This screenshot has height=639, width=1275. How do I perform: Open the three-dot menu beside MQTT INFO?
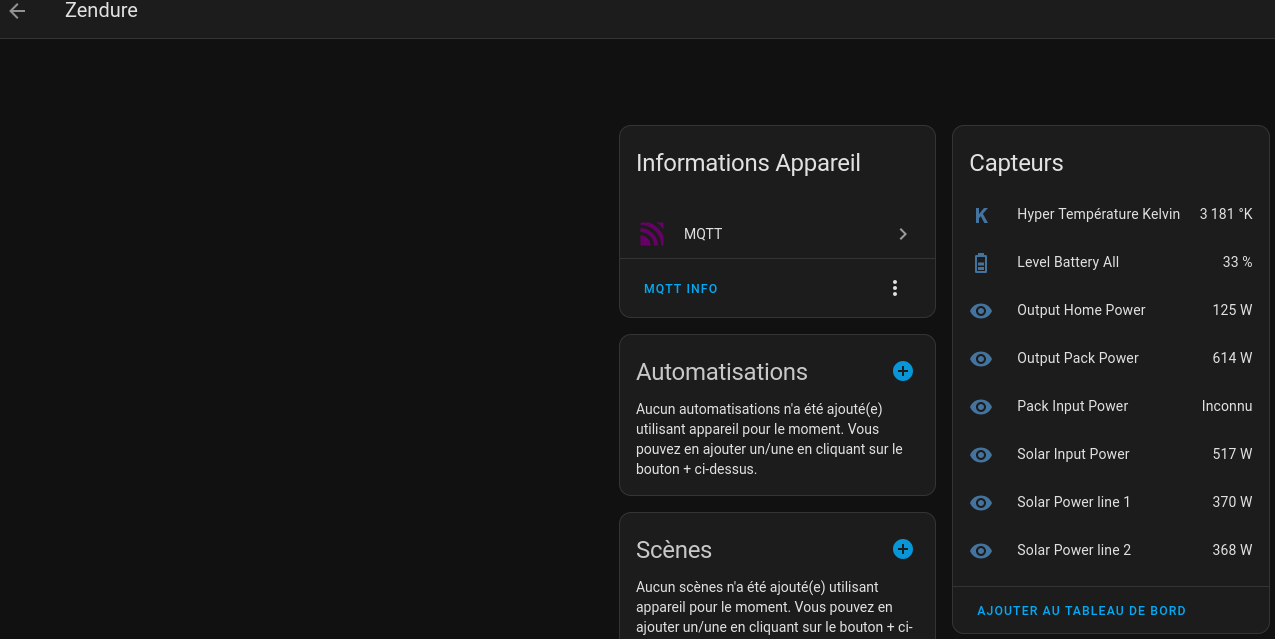coord(894,288)
